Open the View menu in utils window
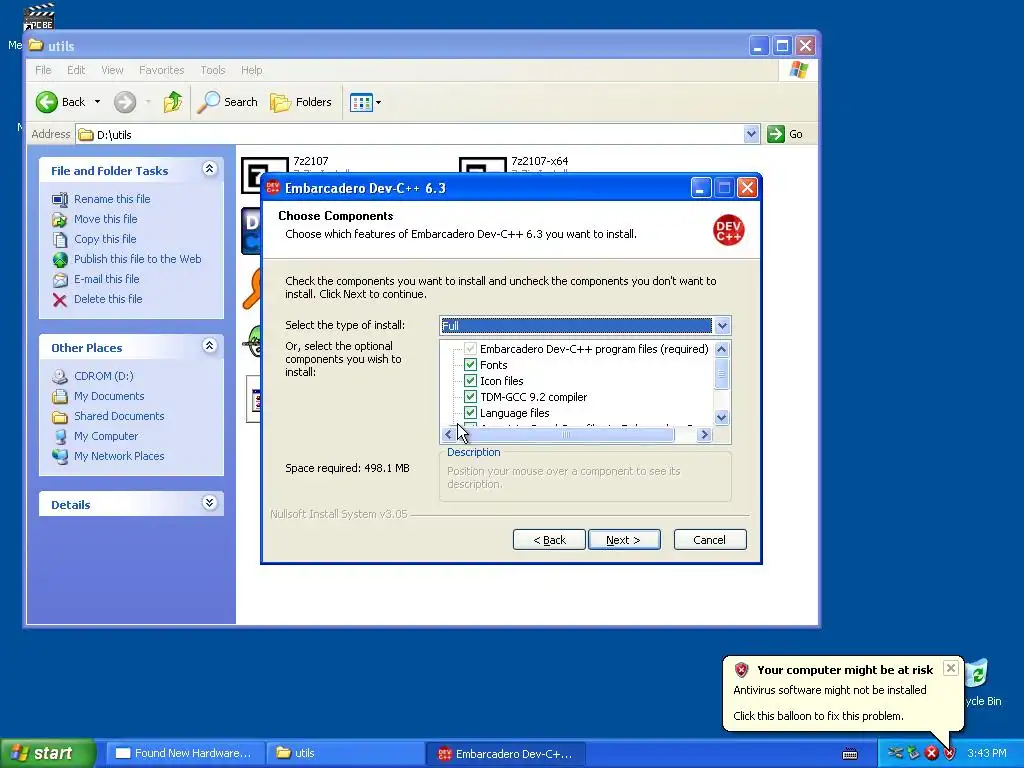 (112, 70)
